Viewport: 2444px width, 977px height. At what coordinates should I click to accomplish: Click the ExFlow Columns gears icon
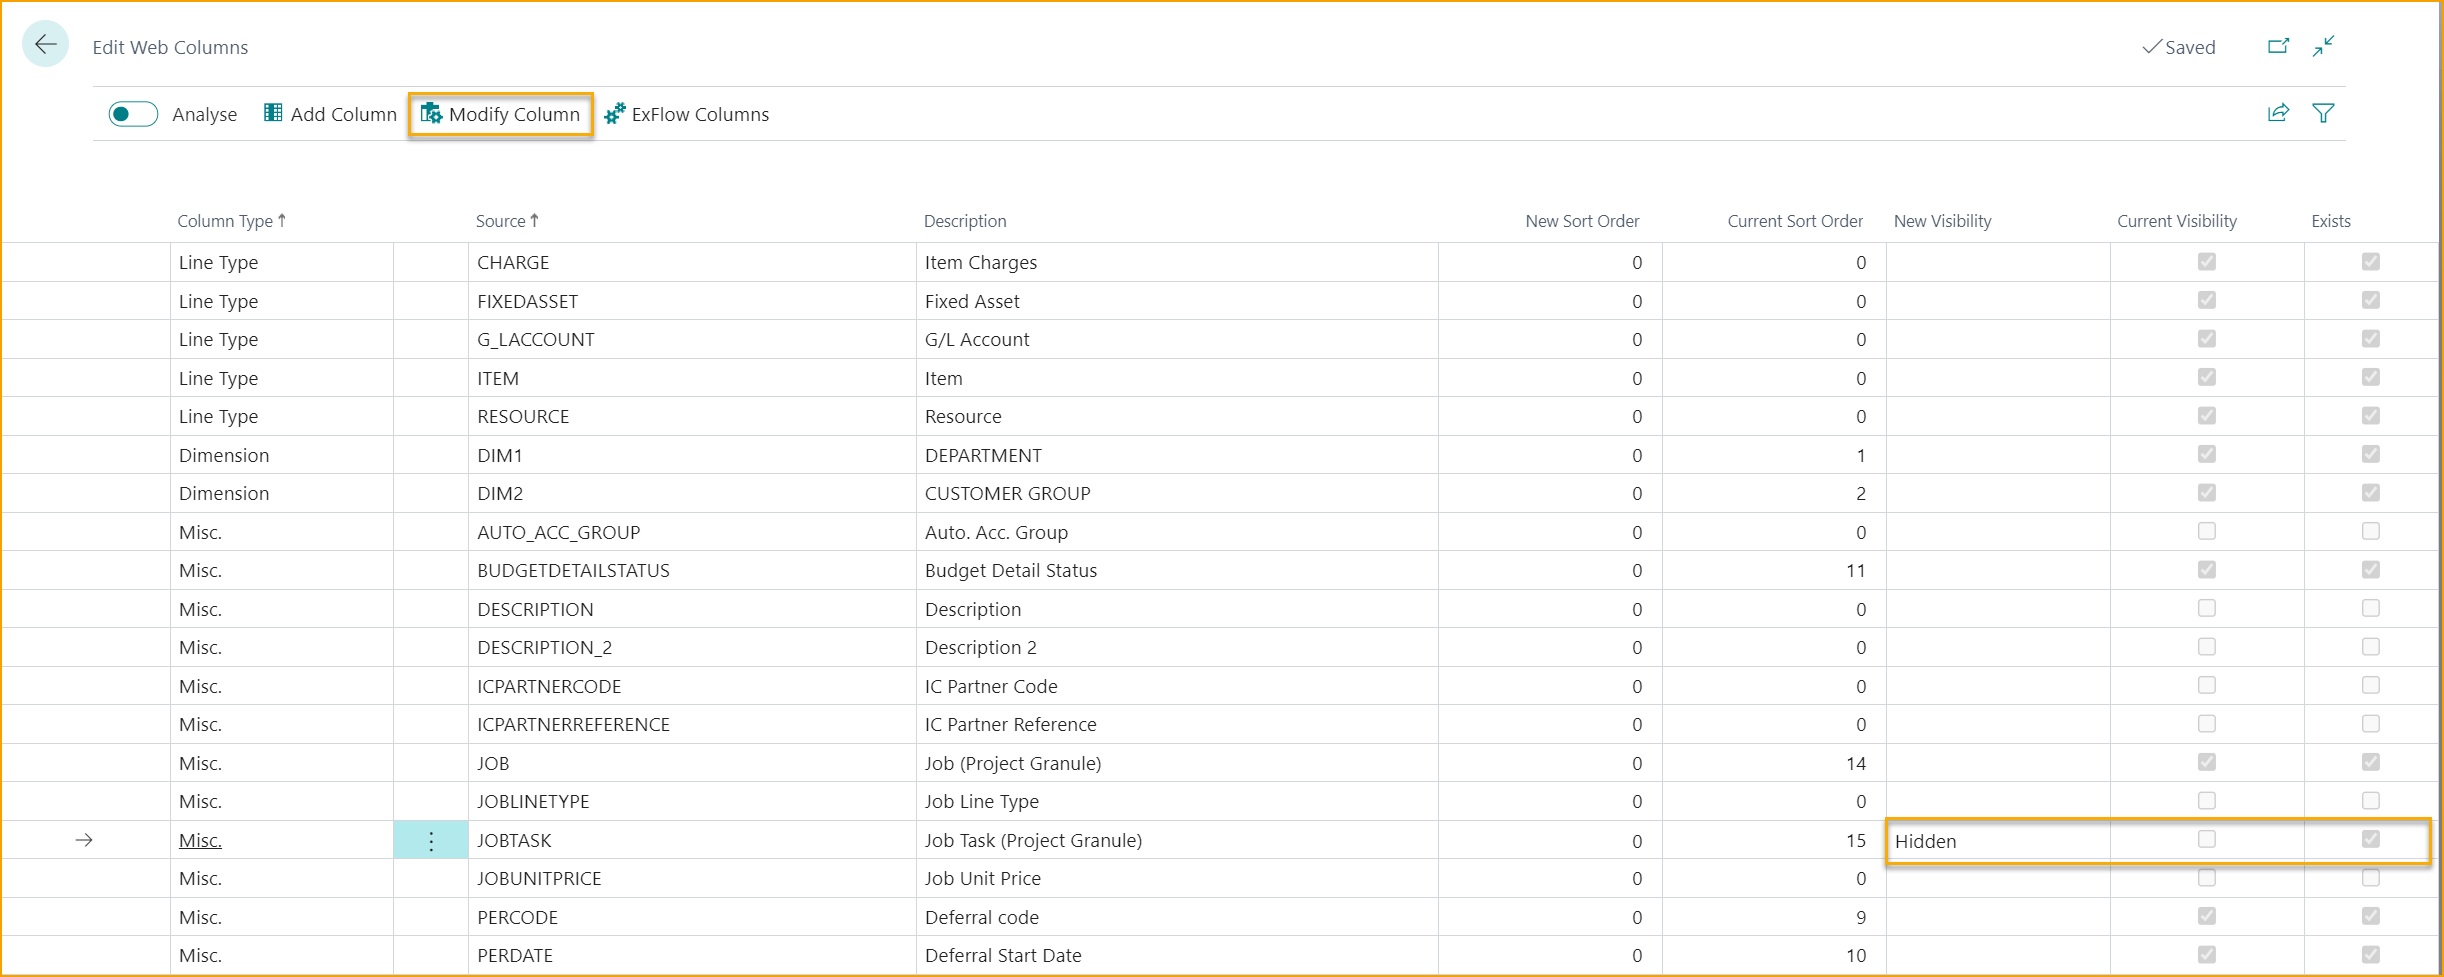[x=615, y=113]
